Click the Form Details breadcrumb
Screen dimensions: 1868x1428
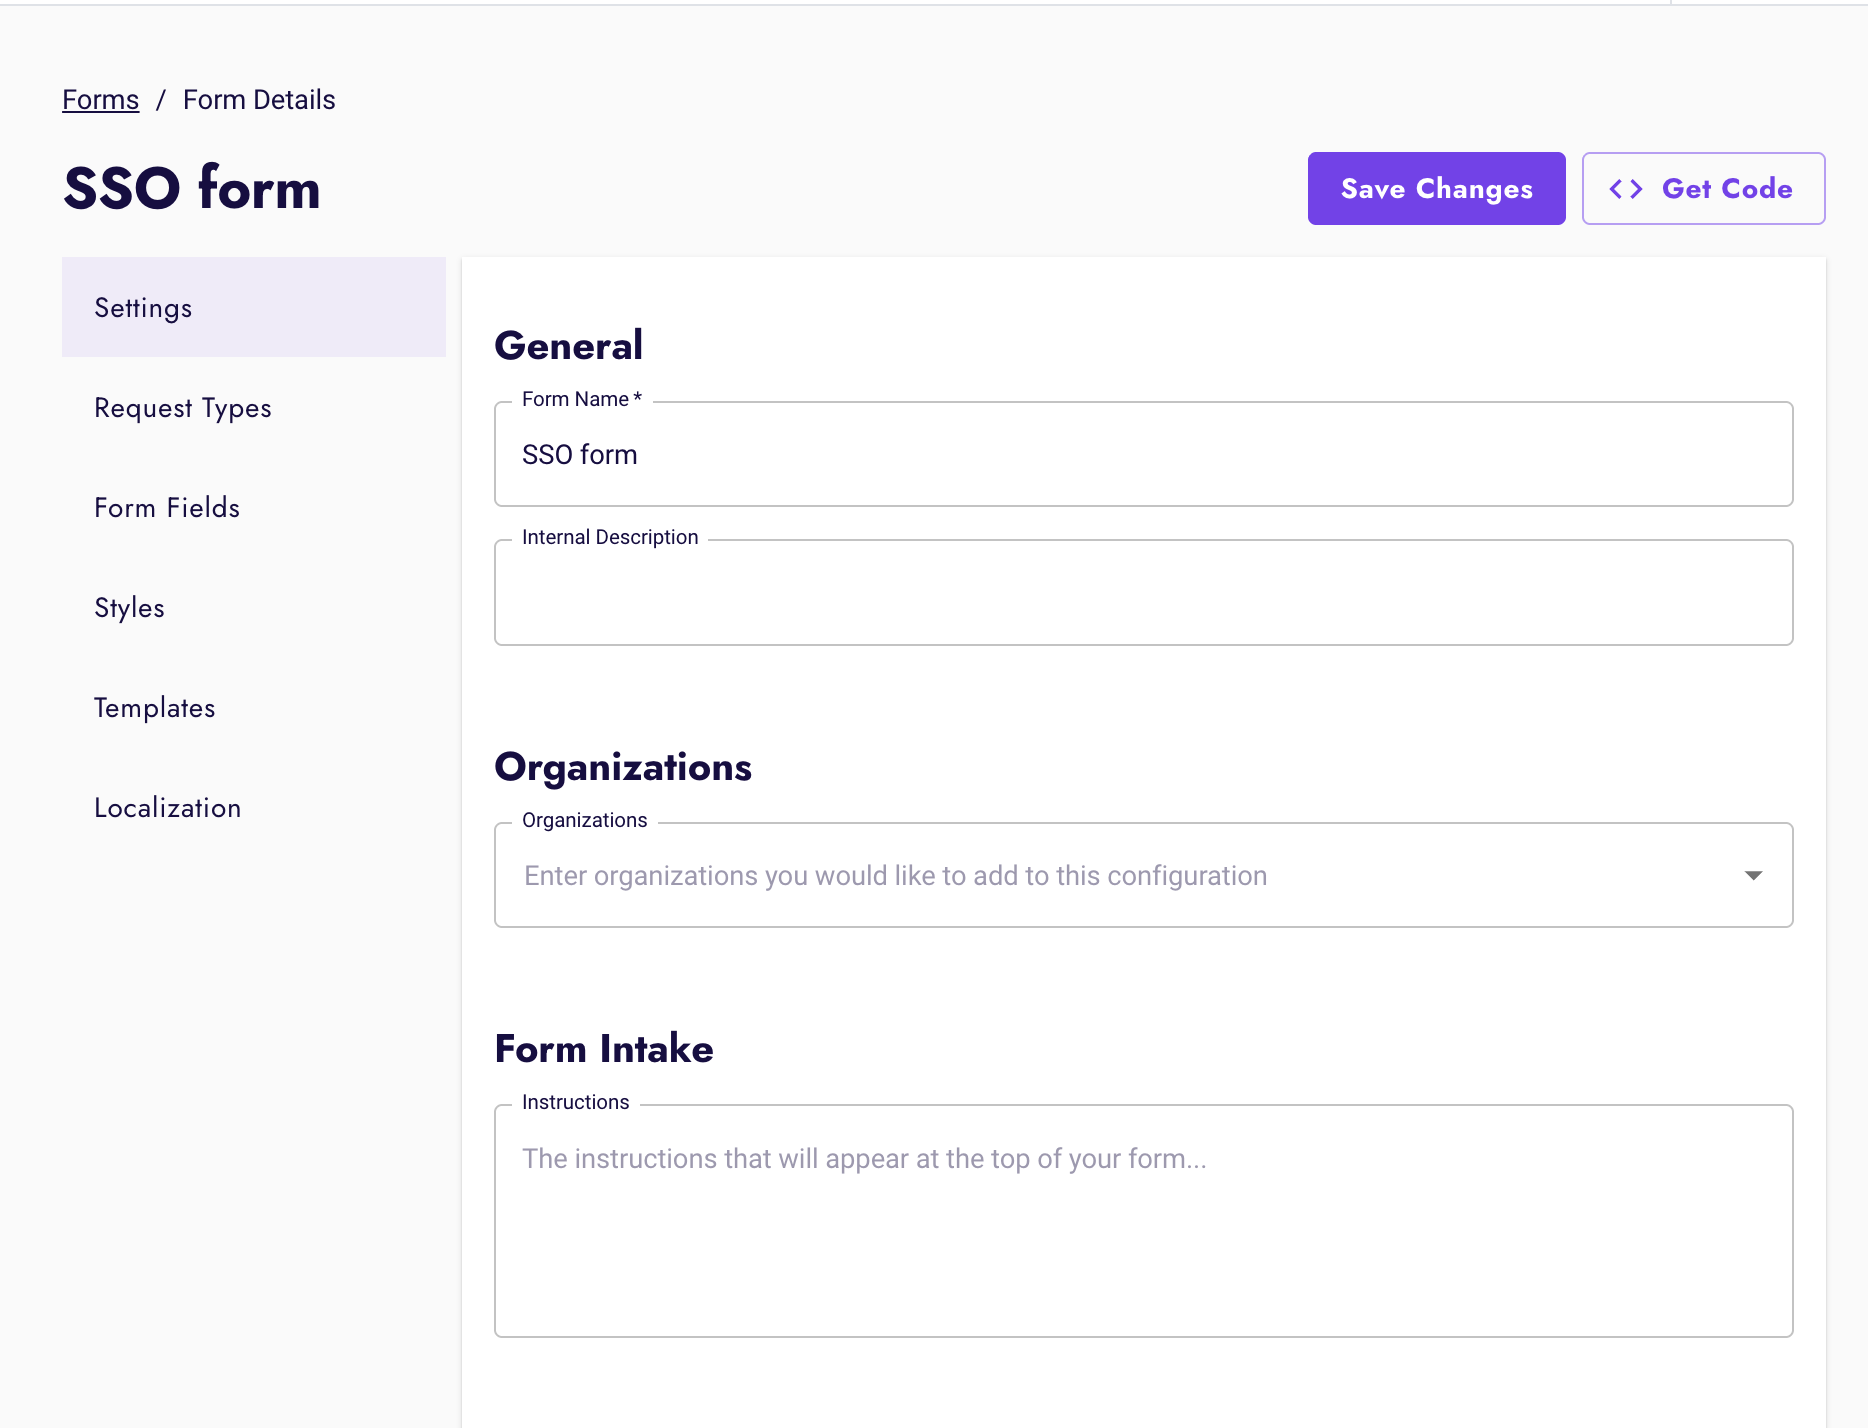pyautogui.click(x=258, y=99)
